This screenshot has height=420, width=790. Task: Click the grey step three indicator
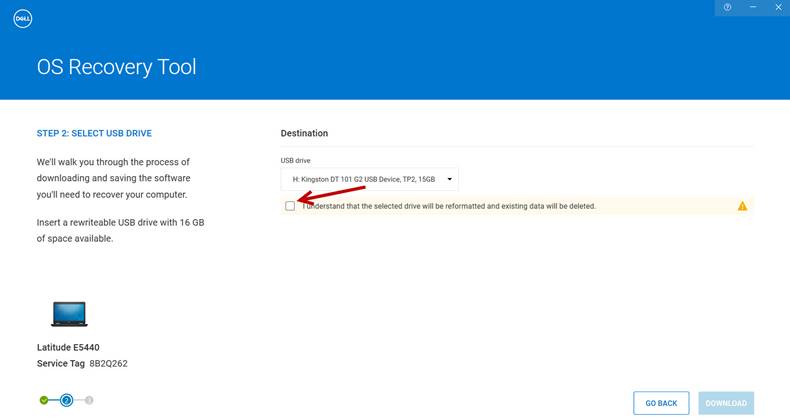[89, 400]
